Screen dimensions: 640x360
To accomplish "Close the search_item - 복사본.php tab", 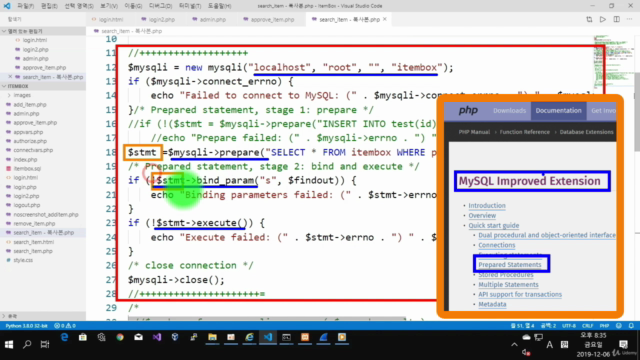I will (x=384, y=19).
